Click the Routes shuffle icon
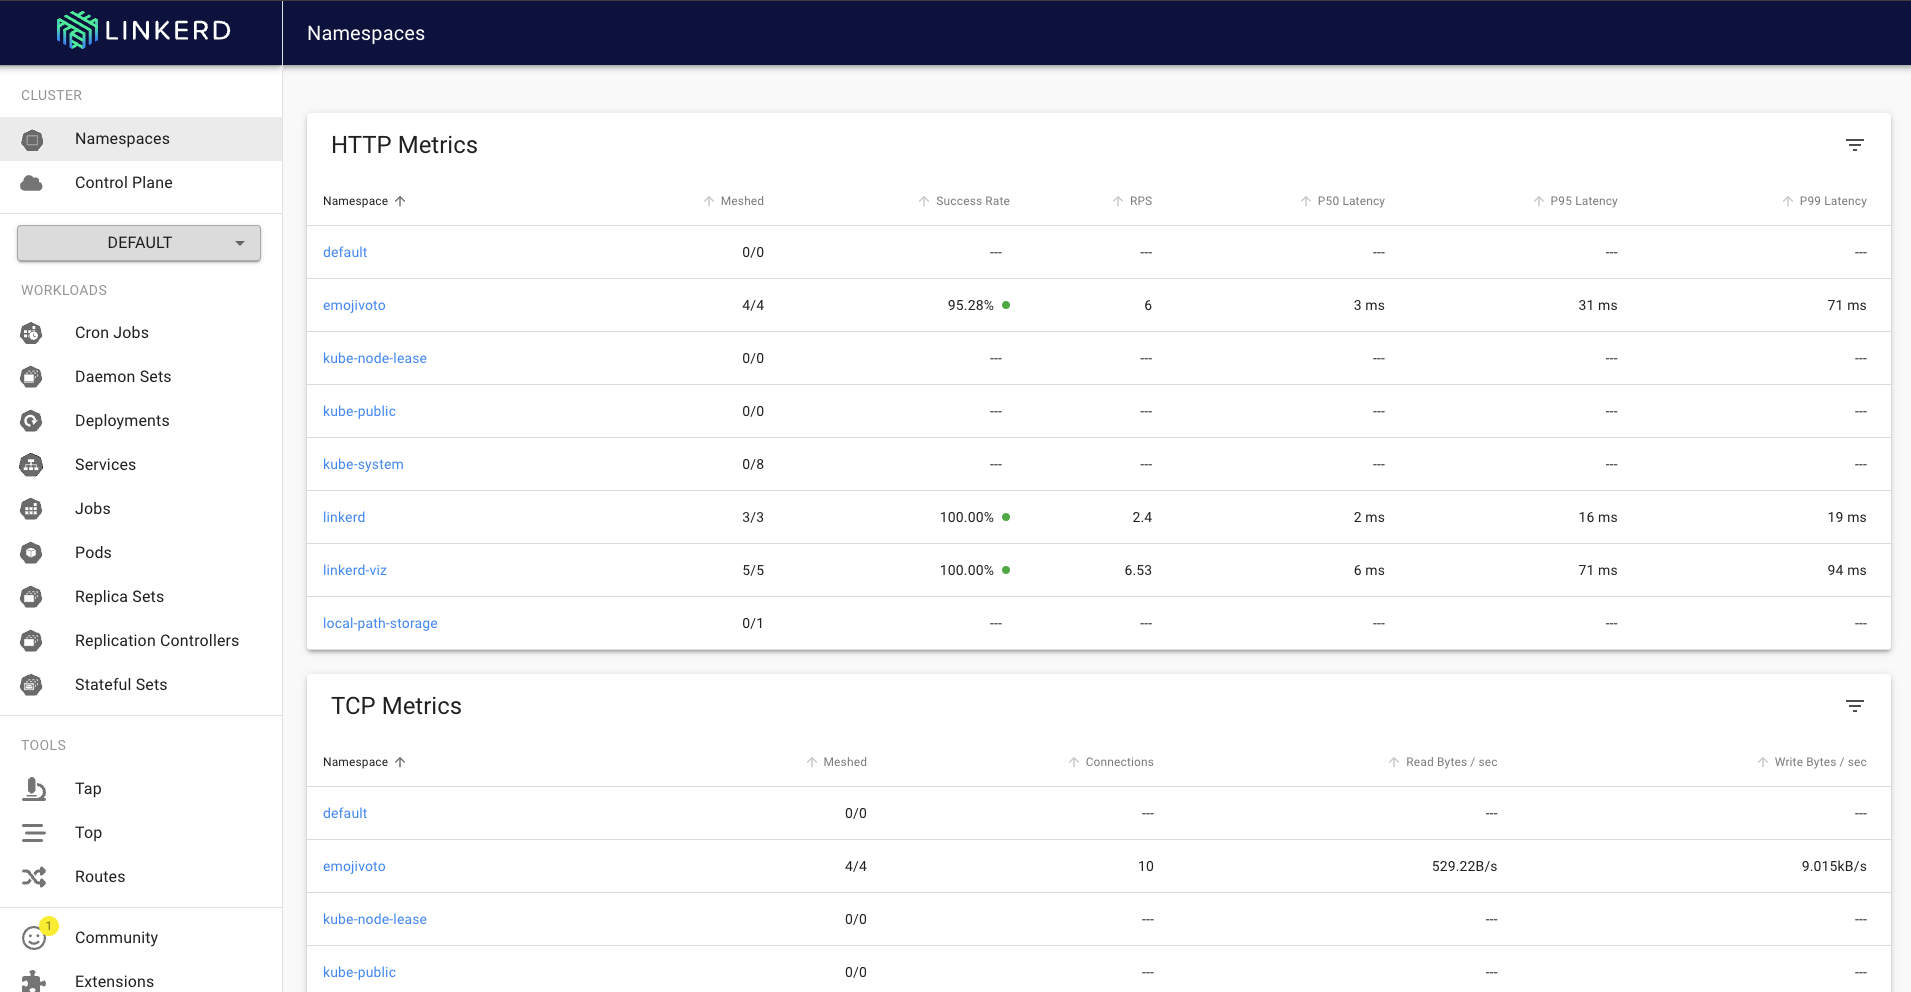Viewport: 1911px width, 992px height. tap(34, 876)
